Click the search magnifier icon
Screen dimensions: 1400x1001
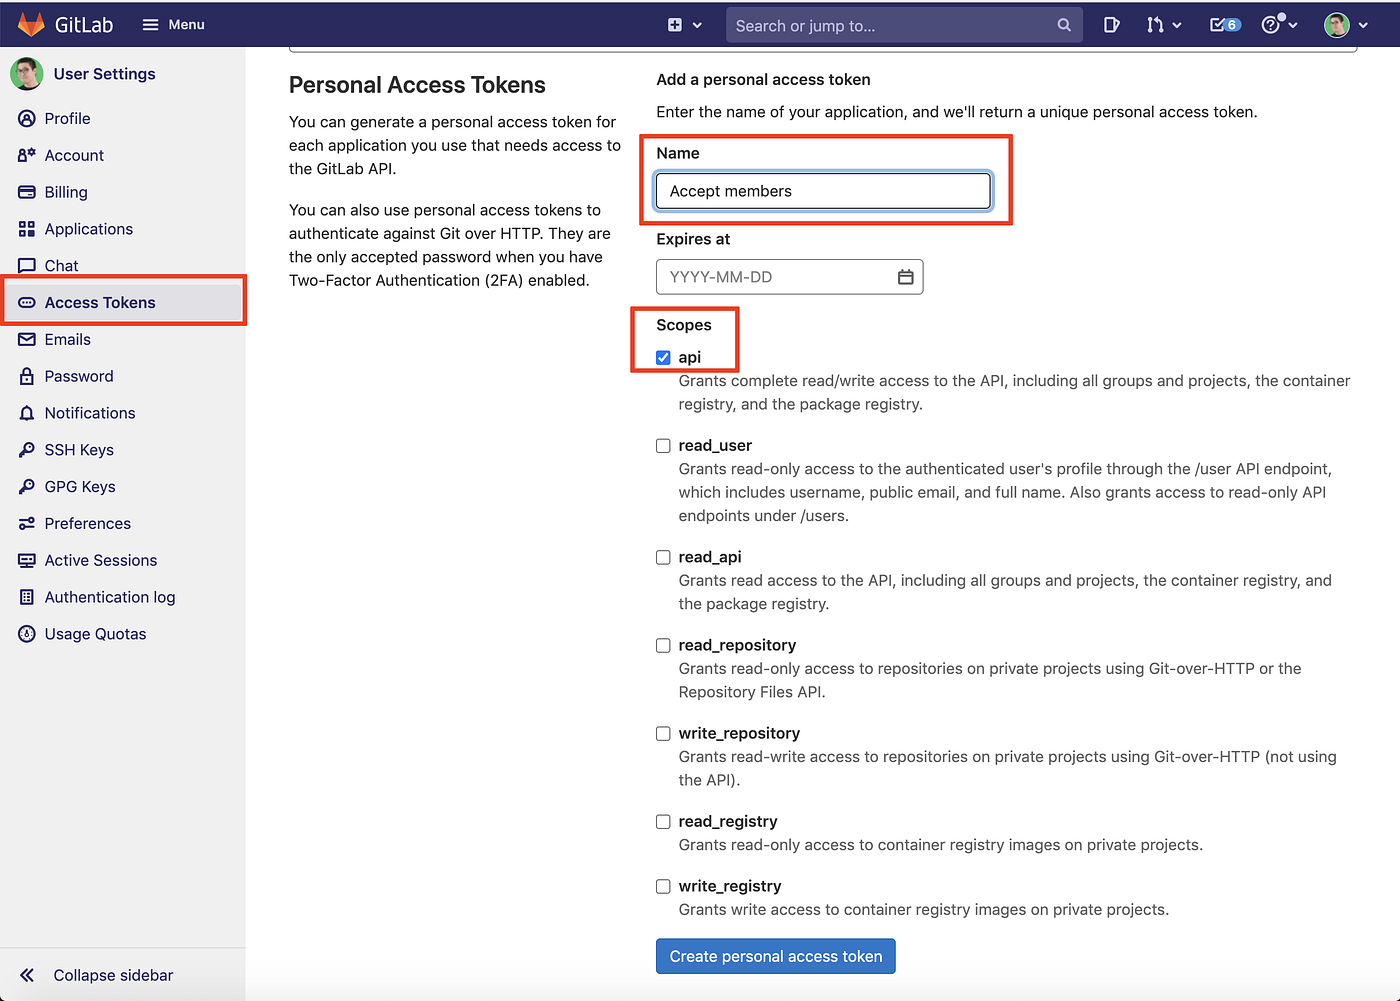tap(1063, 24)
